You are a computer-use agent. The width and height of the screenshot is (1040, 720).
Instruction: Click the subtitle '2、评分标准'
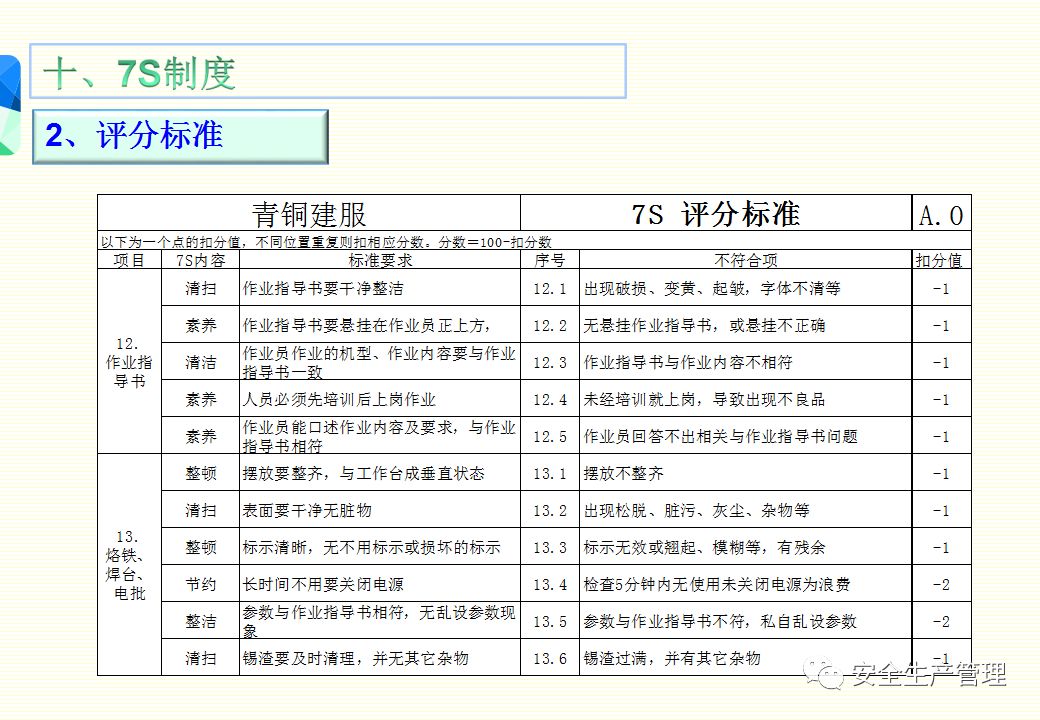coord(134,135)
